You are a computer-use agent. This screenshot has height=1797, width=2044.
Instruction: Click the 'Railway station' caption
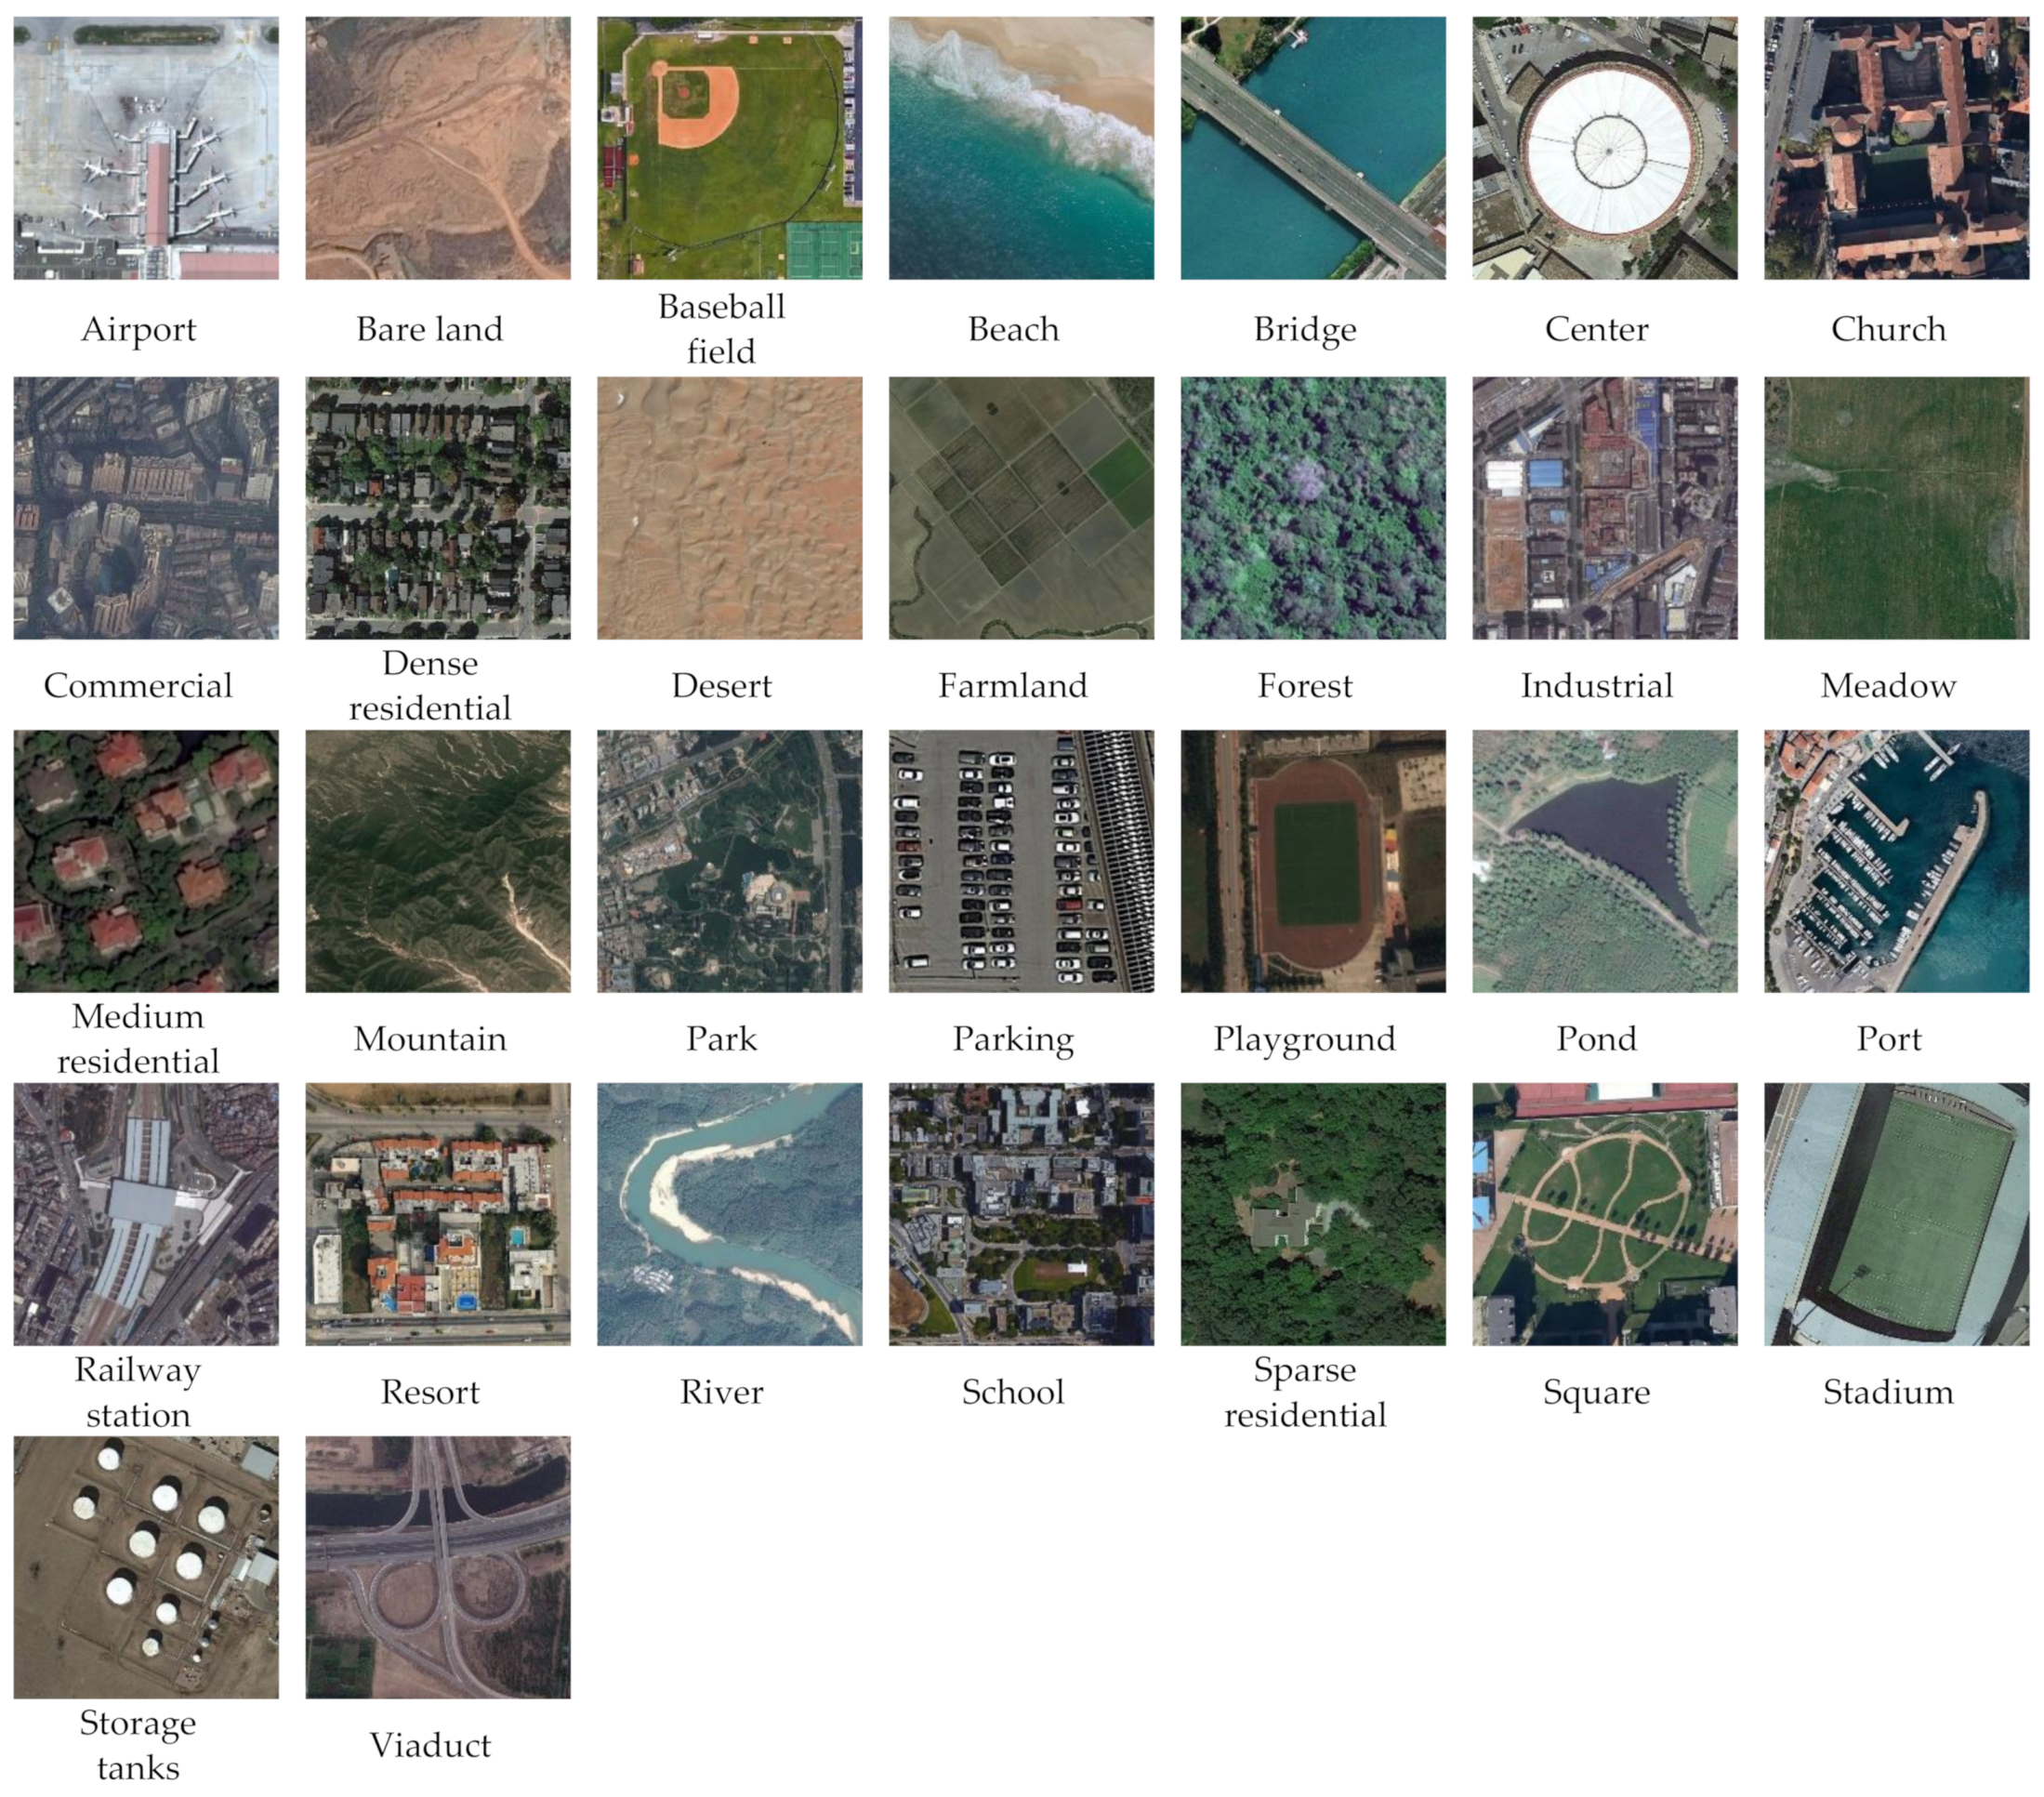pyautogui.click(x=138, y=1392)
